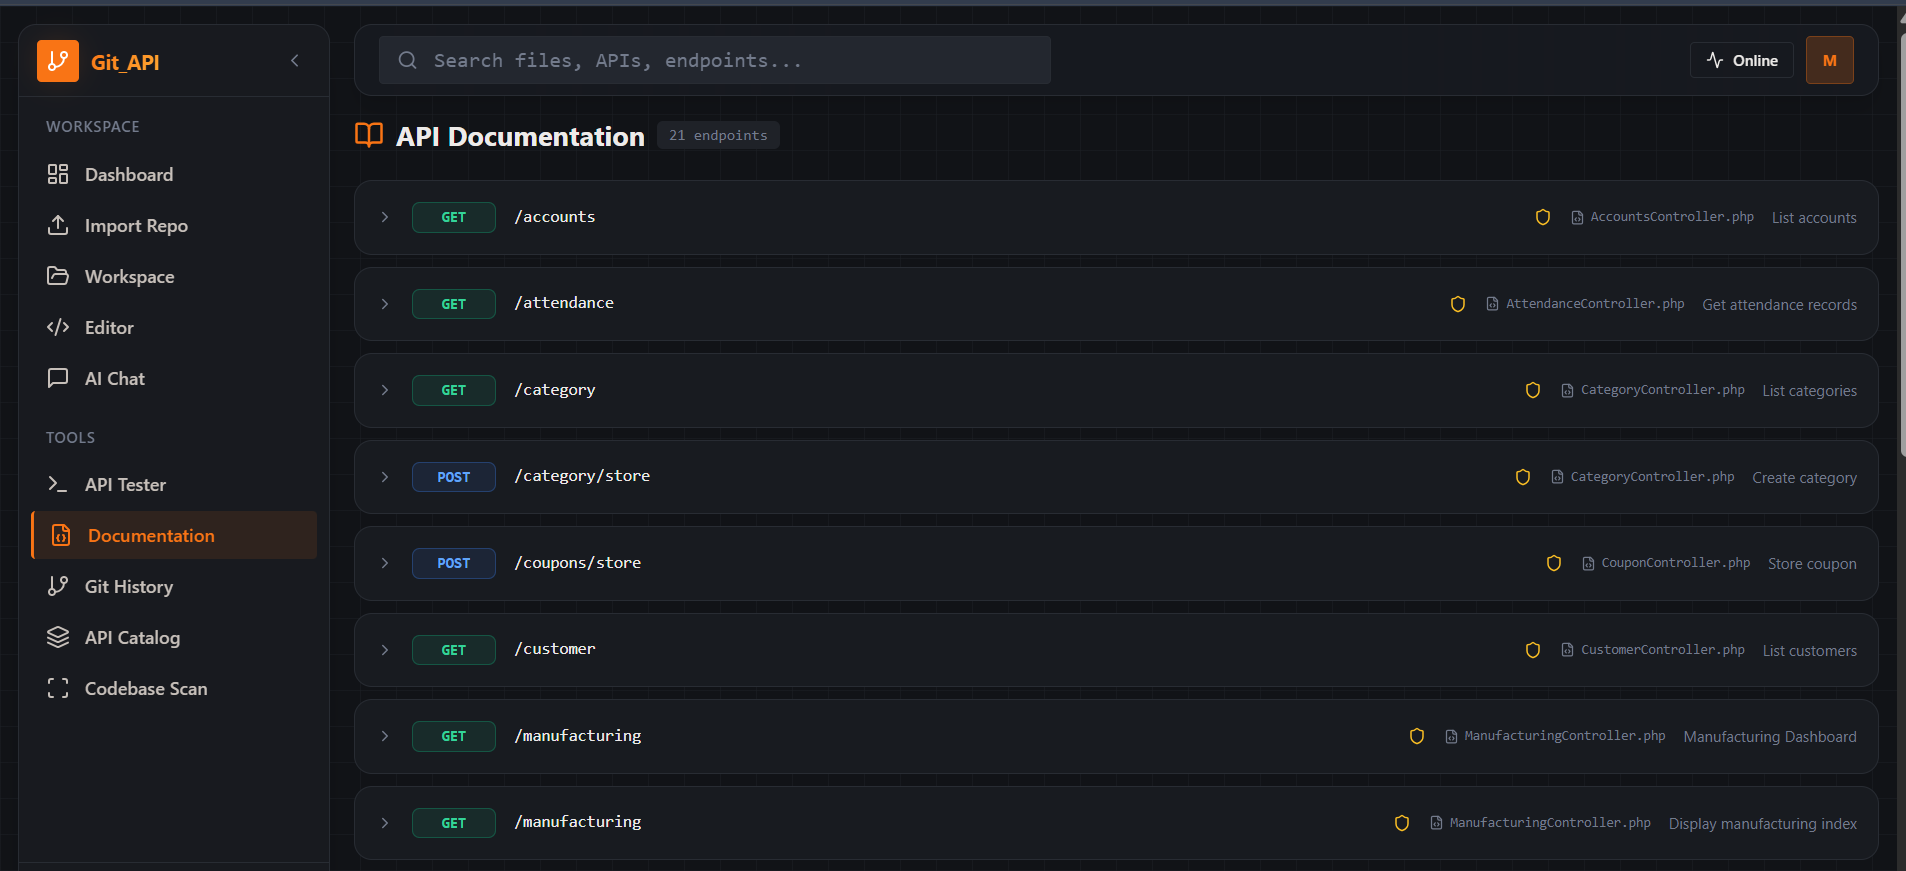Screen dimensions: 1906x871
Task: Focus the Search files, APIs, endpoints field
Action: [x=714, y=60]
